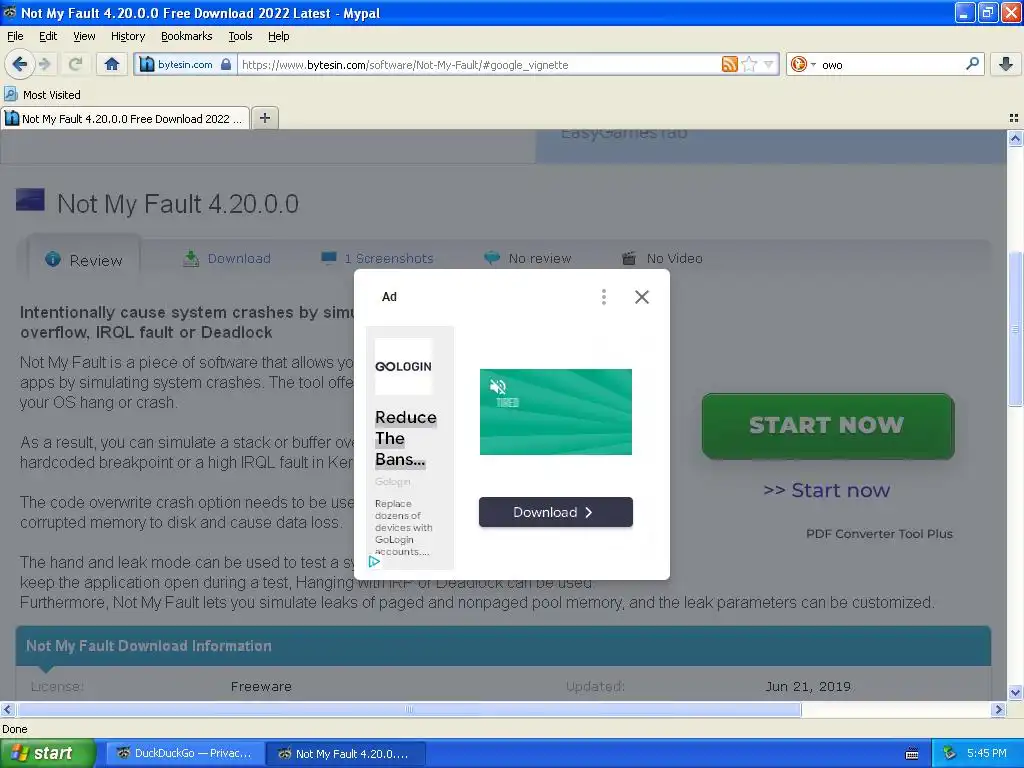Open the View menu
Screen dimensions: 1024x768
tap(84, 36)
